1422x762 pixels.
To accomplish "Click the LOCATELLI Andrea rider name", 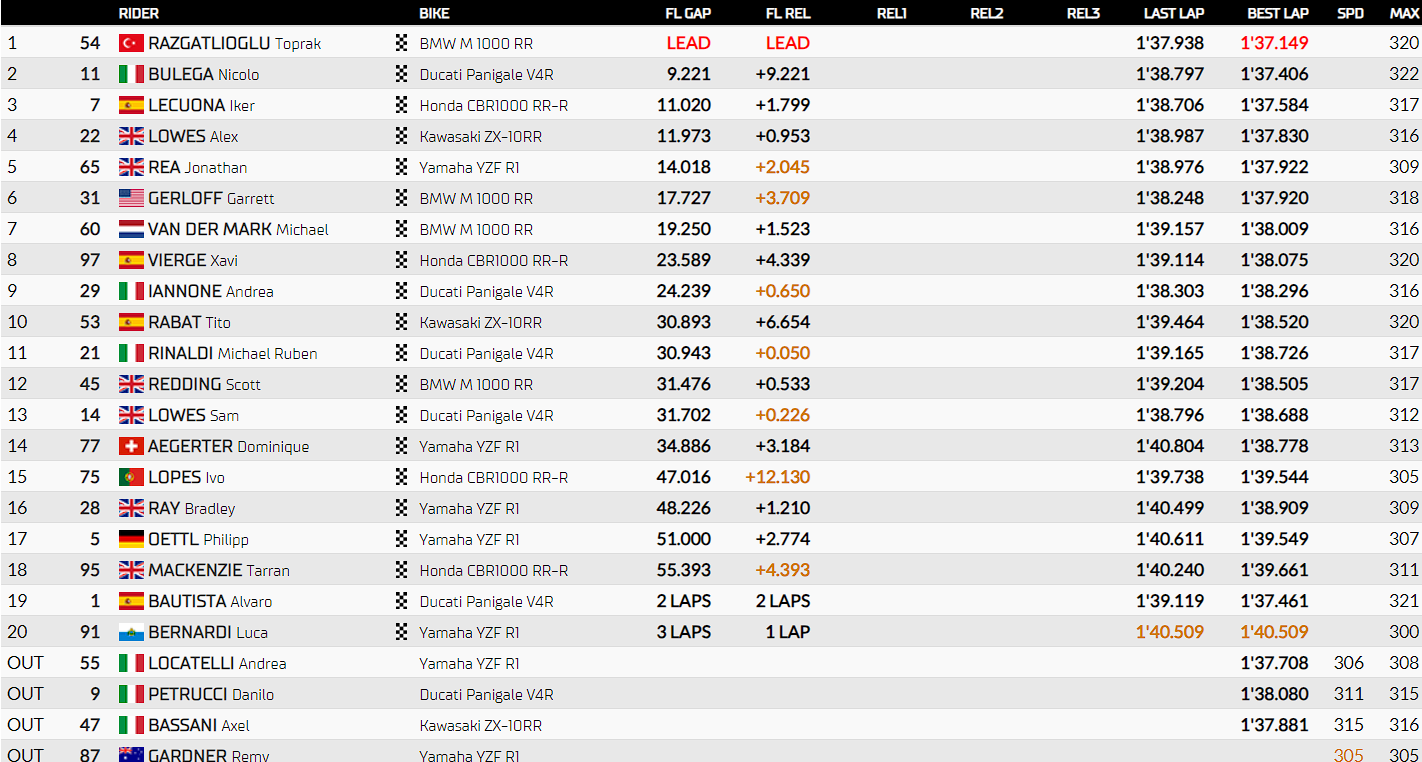I will coord(217,663).
